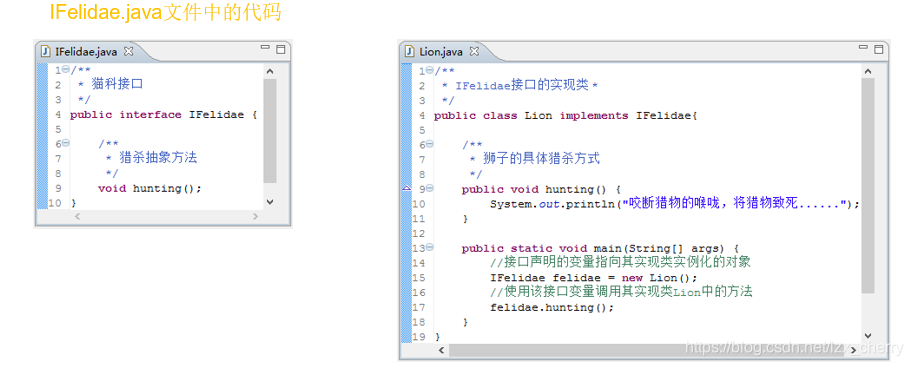913x366 pixels.
Task: Click the right arrow of IFelidae.java horizontal scrollbar
Action: pos(255,216)
